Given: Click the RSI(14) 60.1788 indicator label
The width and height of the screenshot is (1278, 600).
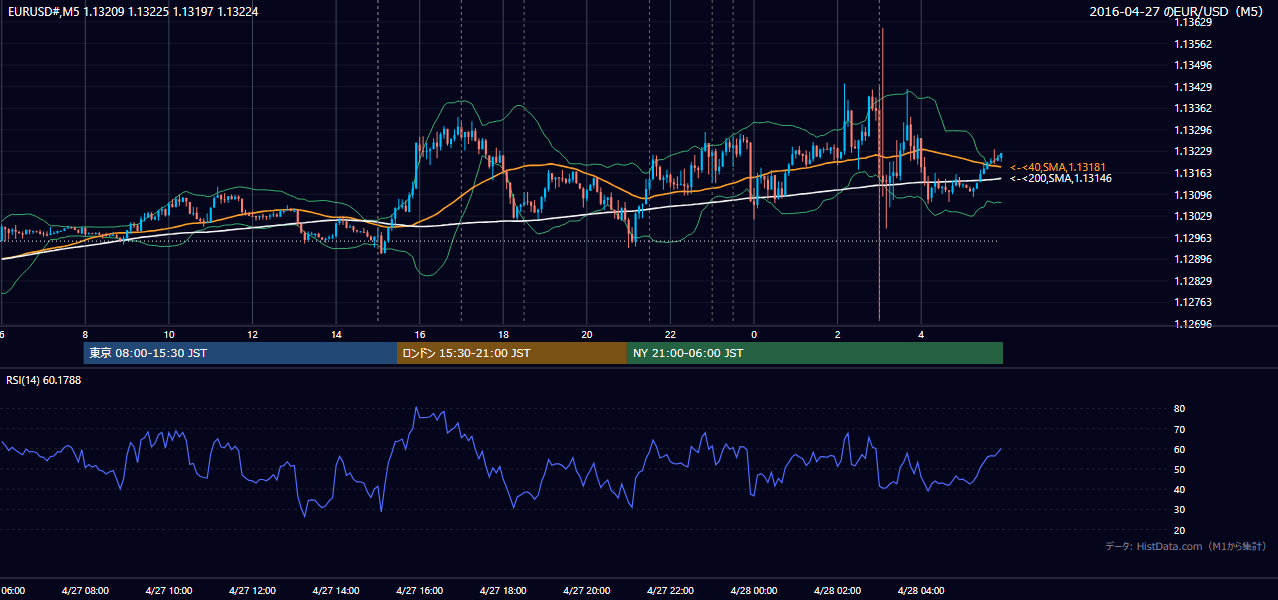Looking at the screenshot, I should [44, 380].
